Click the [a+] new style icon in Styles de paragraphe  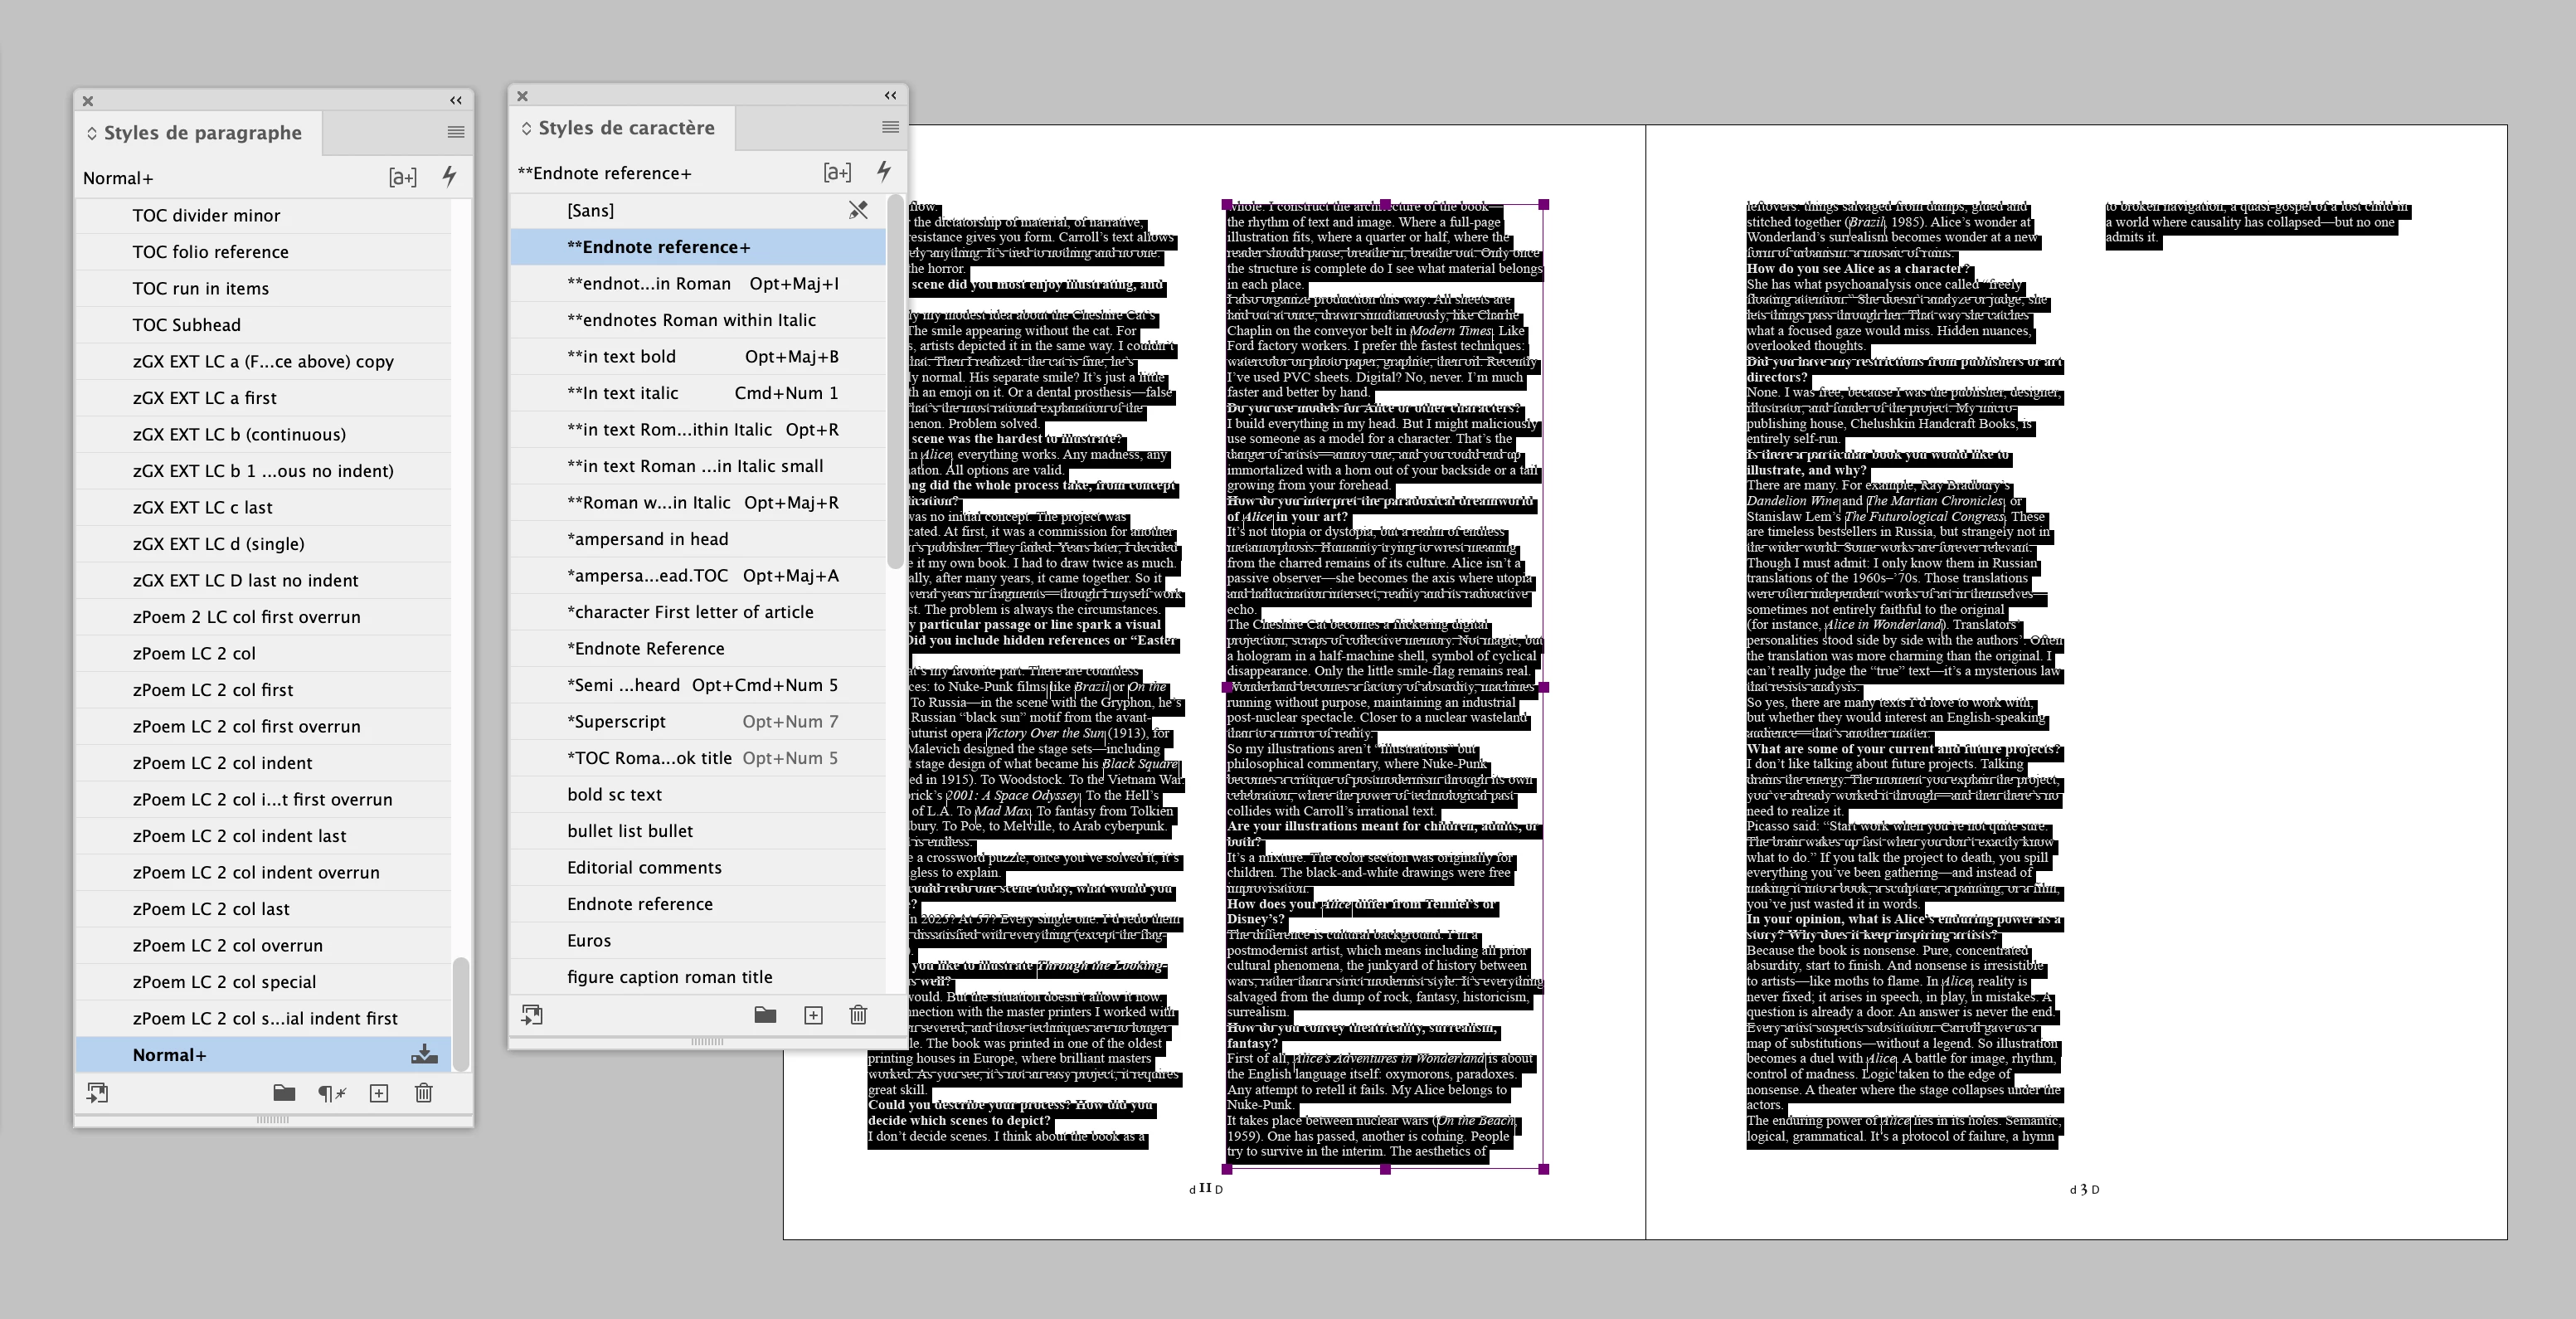(x=402, y=177)
